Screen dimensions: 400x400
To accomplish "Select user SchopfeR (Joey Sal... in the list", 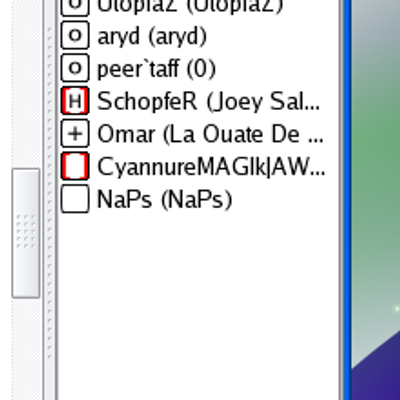I will pyautogui.click(x=209, y=101).
